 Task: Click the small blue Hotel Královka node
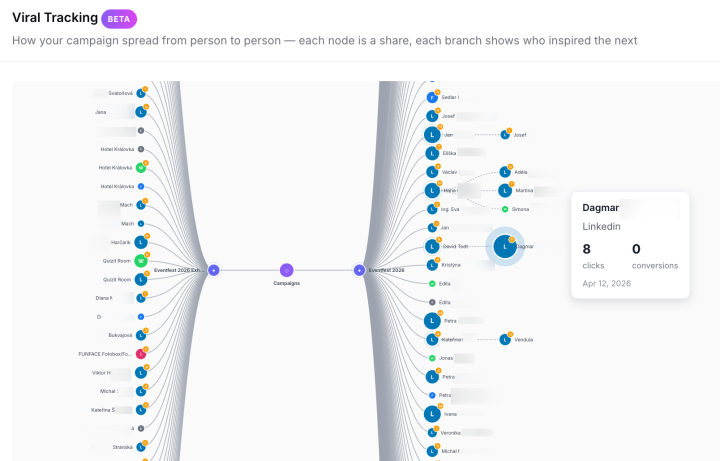tap(141, 186)
